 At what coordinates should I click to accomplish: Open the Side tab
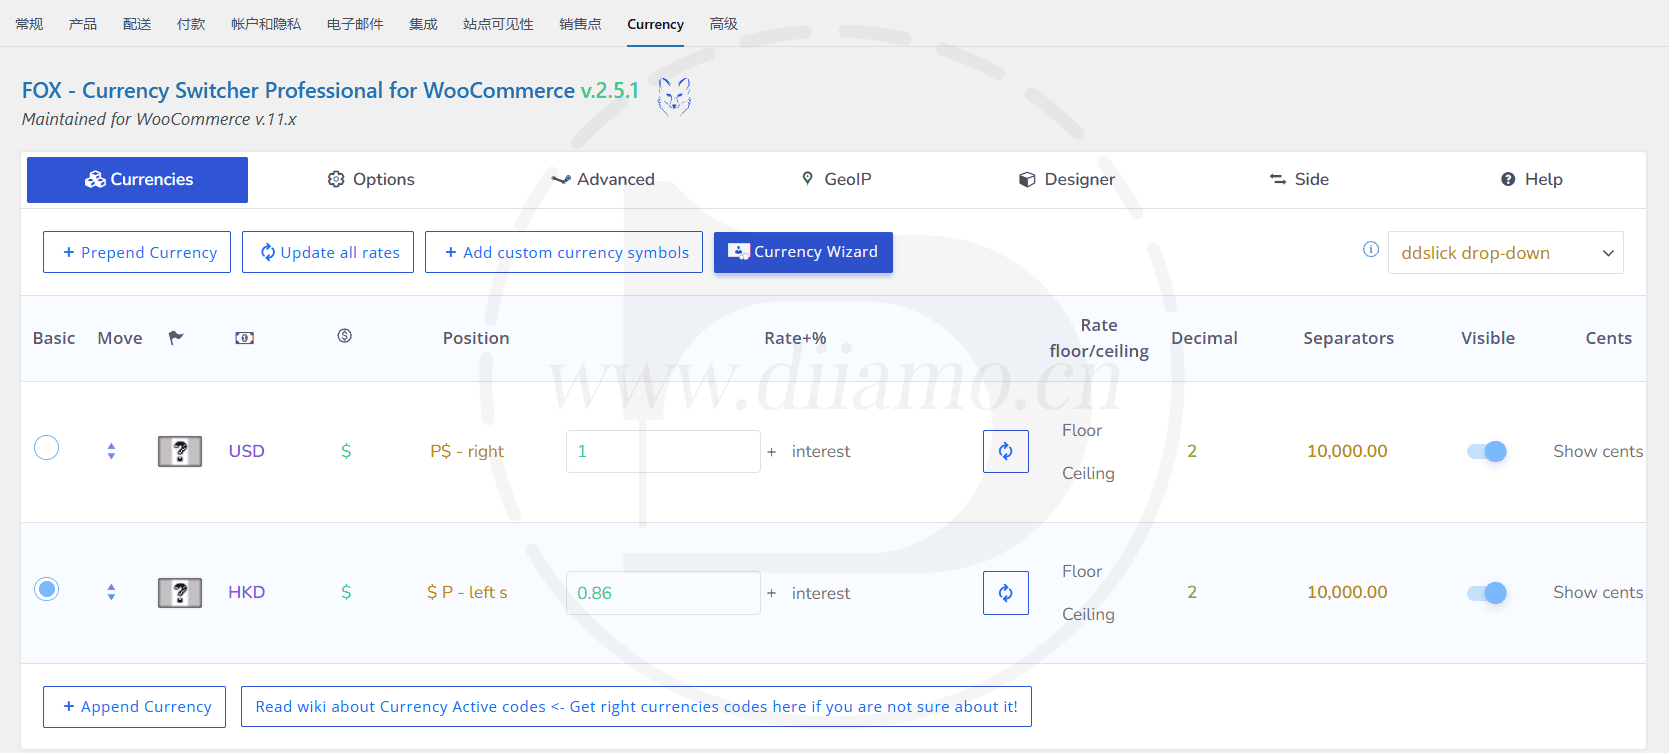tap(1299, 180)
